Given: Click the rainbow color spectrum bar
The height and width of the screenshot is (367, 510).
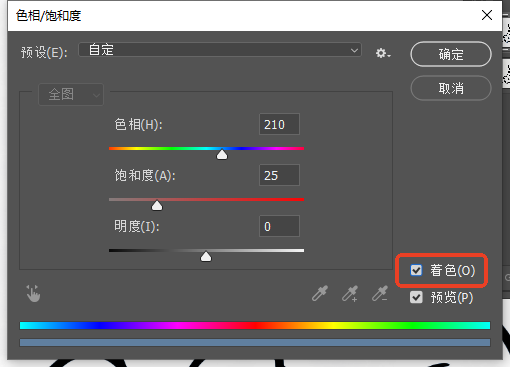Looking at the screenshot, I should [255, 325].
